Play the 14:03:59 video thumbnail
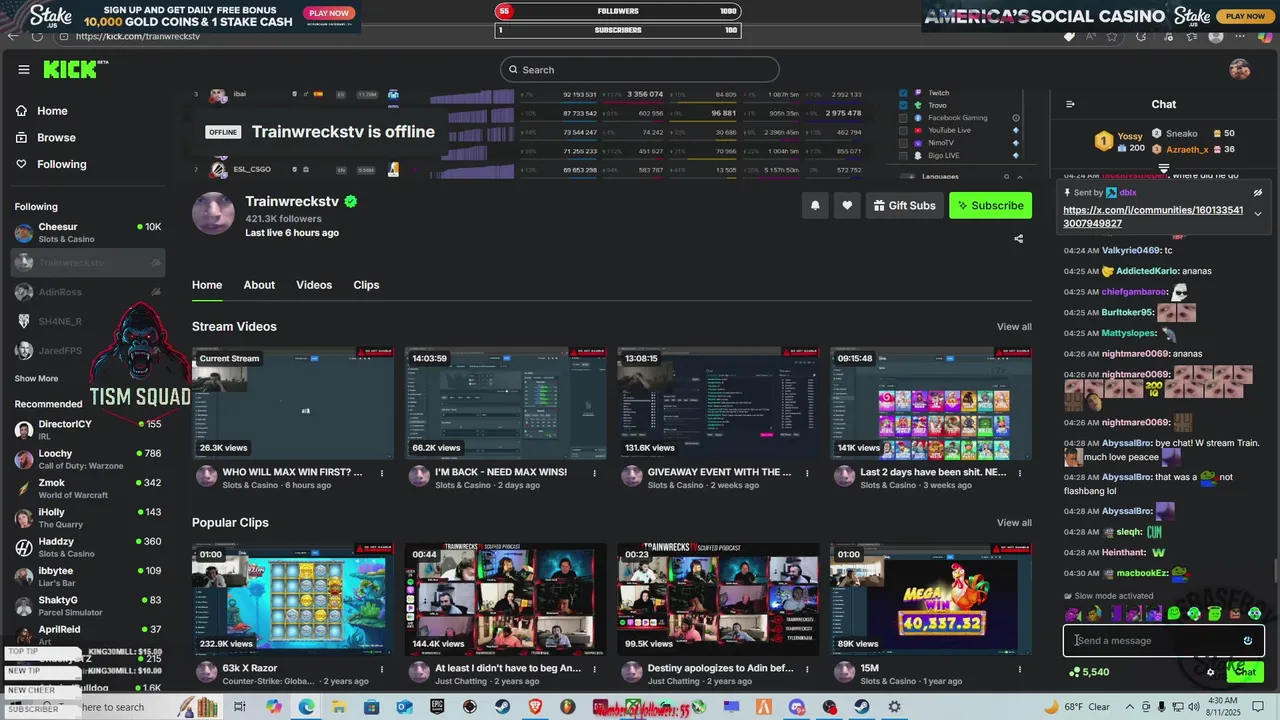The image size is (1280, 720). tap(505, 403)
